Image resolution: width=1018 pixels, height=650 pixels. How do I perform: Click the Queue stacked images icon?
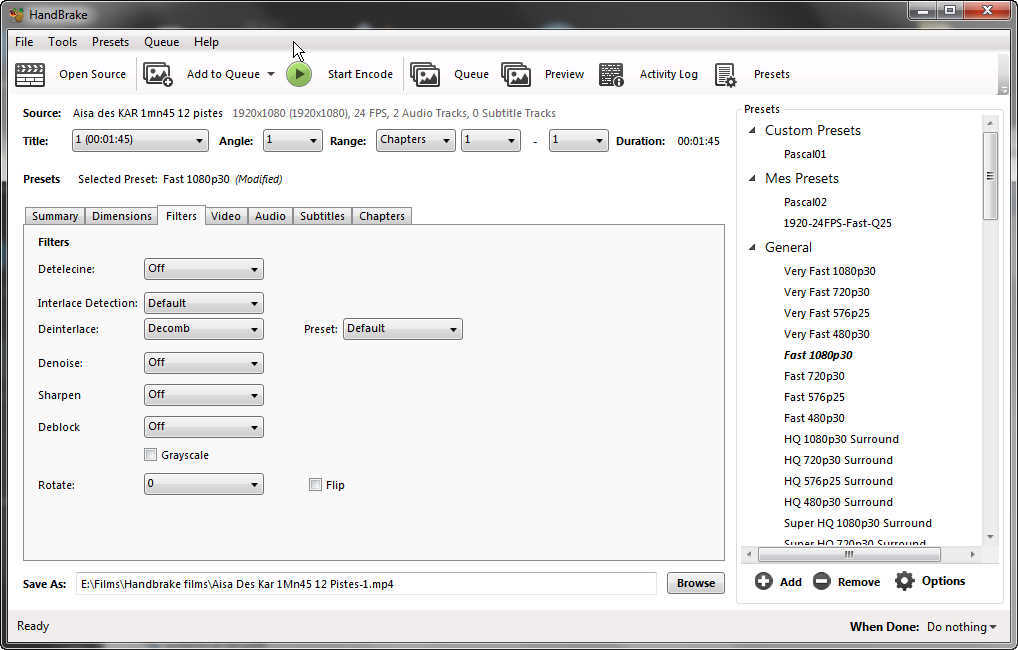tap(425, 75)
